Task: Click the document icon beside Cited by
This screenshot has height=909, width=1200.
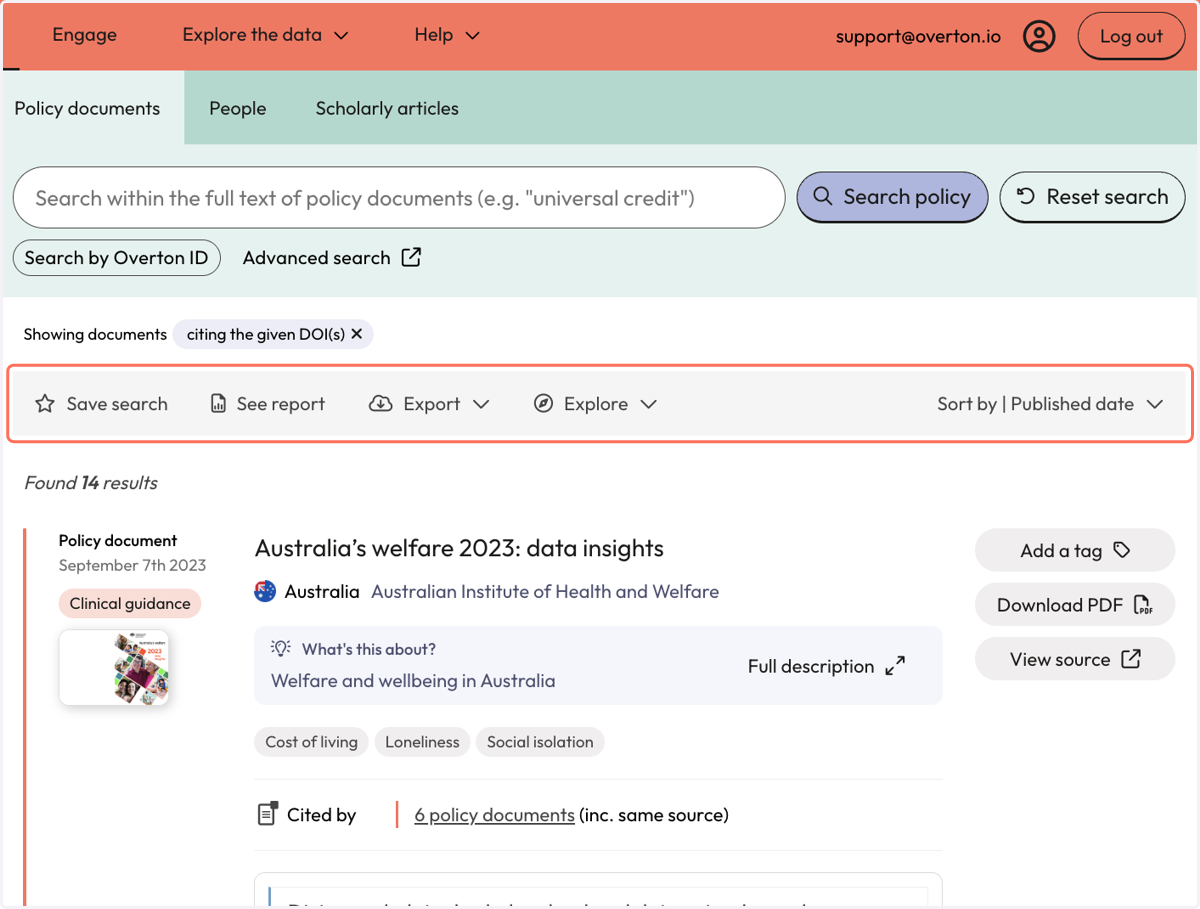Action: 267,814
